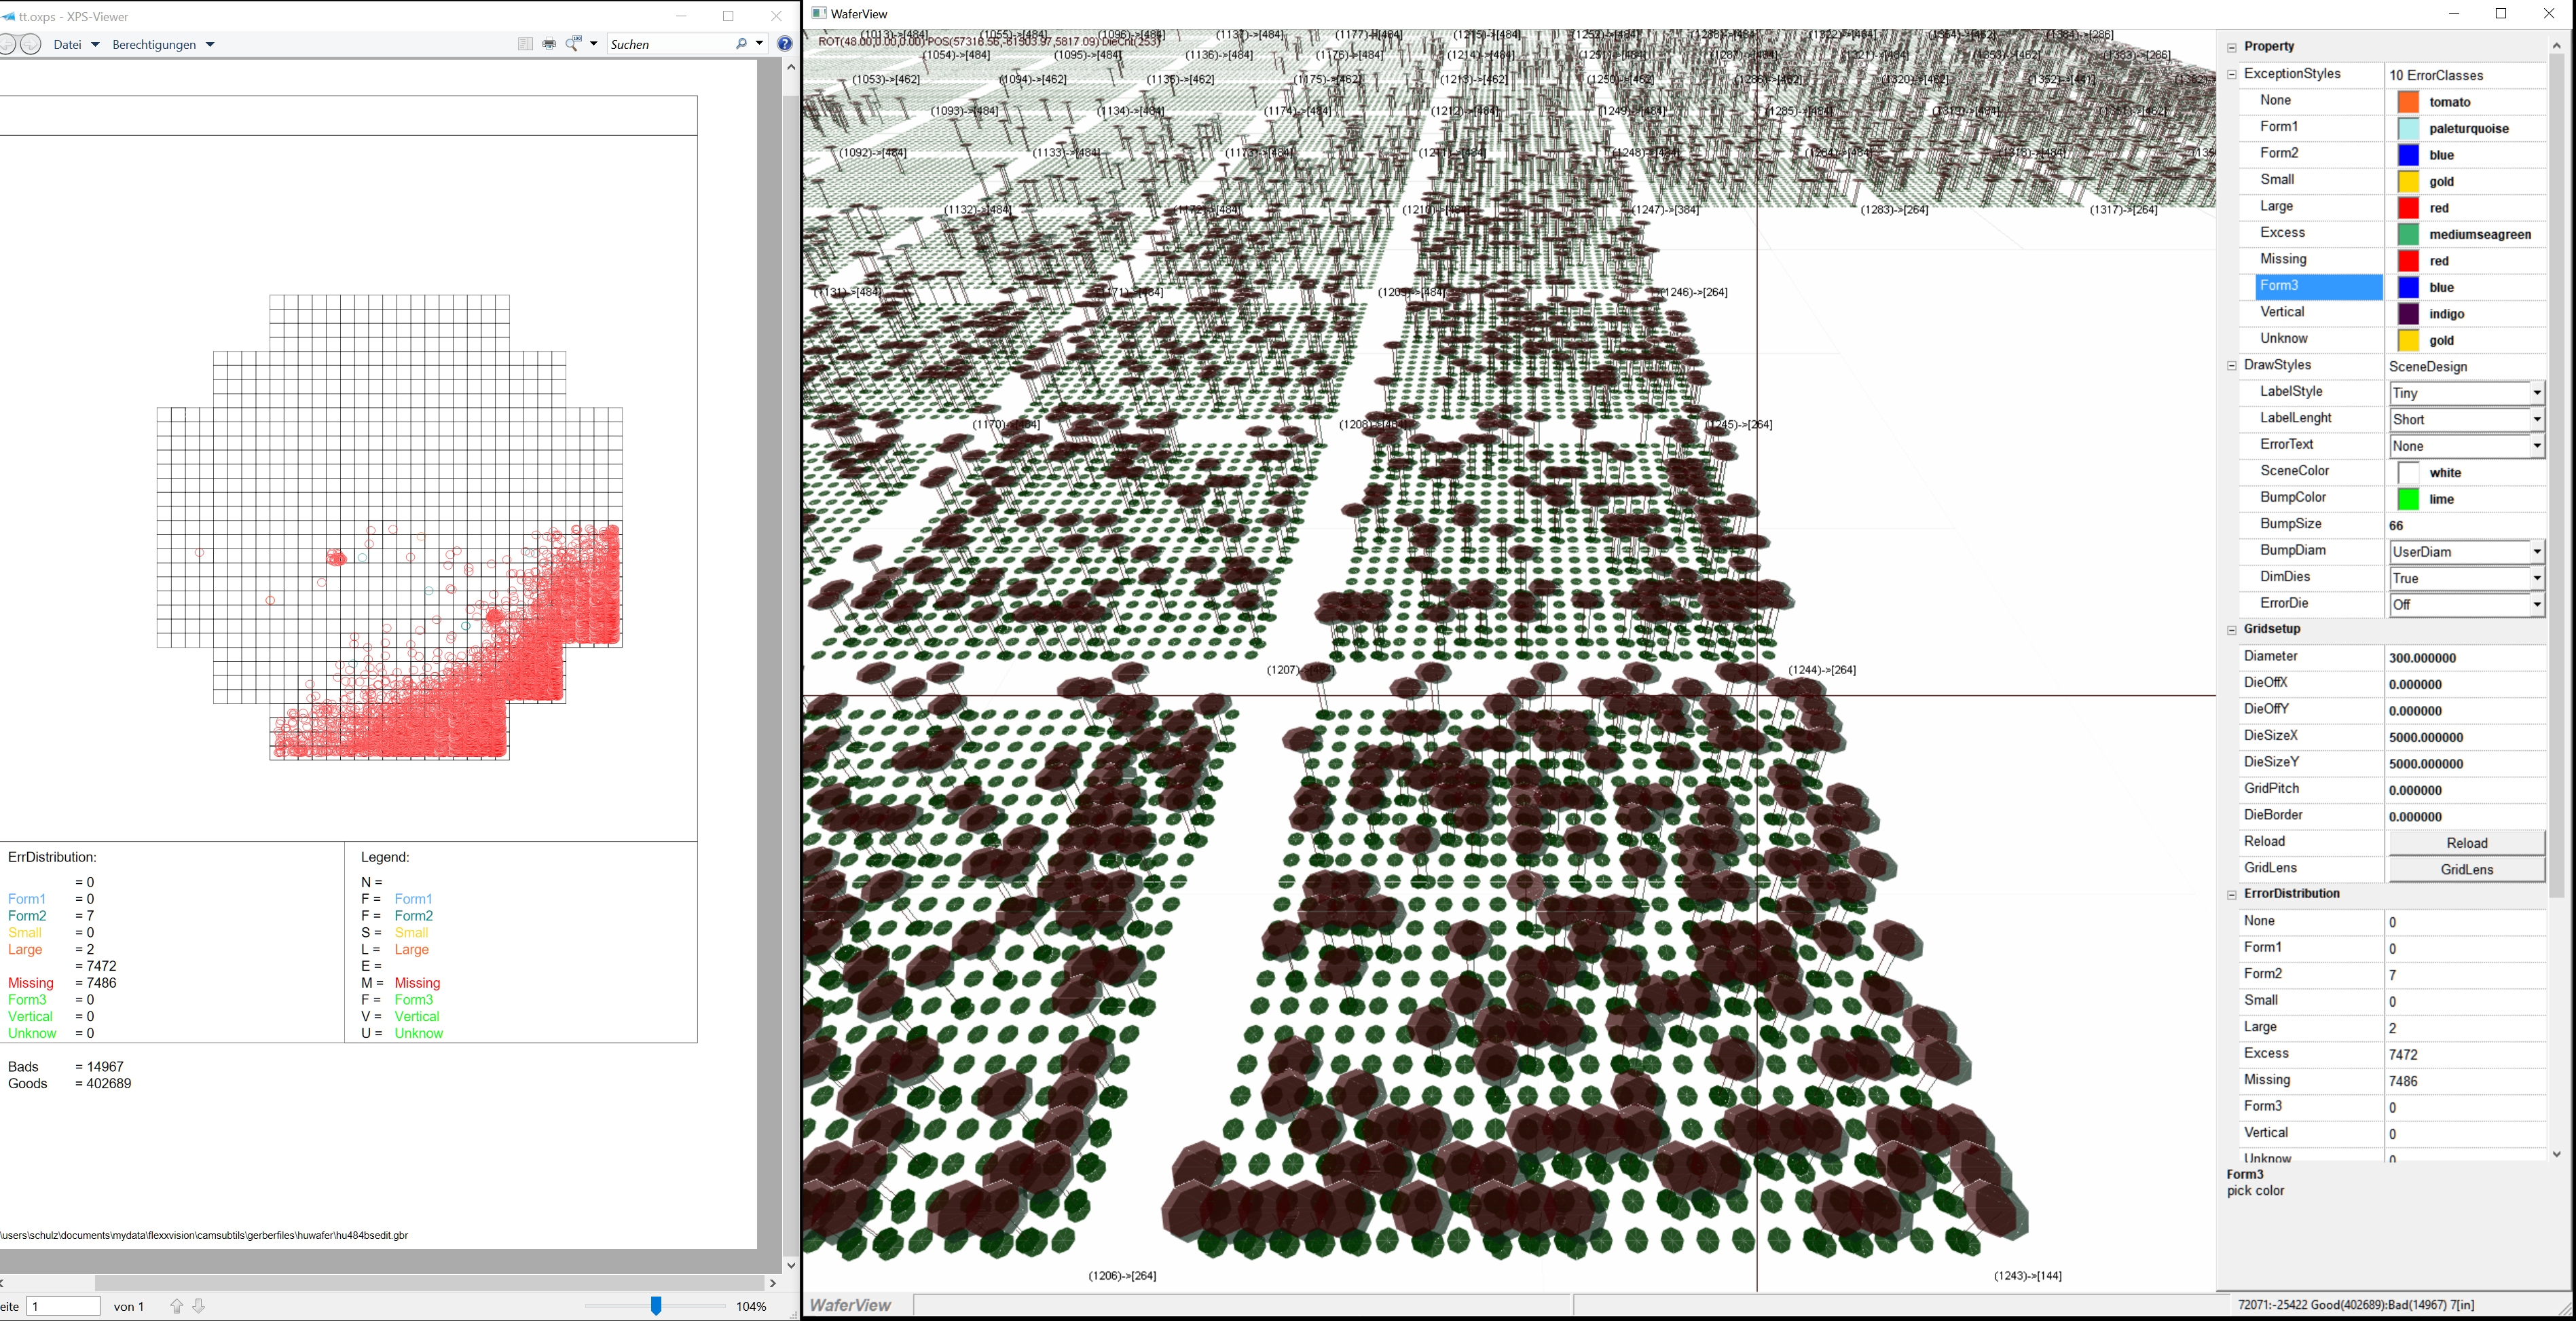Image resolution: width=2576 pixels, height=1321 pixels.
Task: Open the LabelLenght dropdown
Action: pyautogui.click(x=2537, y=419)
